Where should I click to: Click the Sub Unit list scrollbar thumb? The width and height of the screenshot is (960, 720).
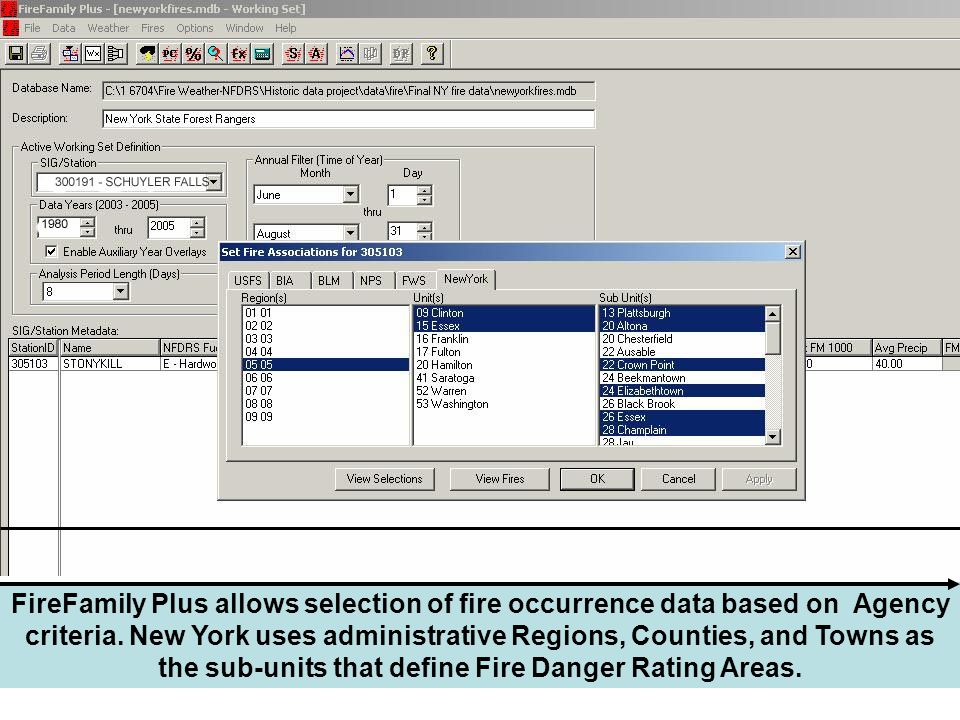[773, 338]
